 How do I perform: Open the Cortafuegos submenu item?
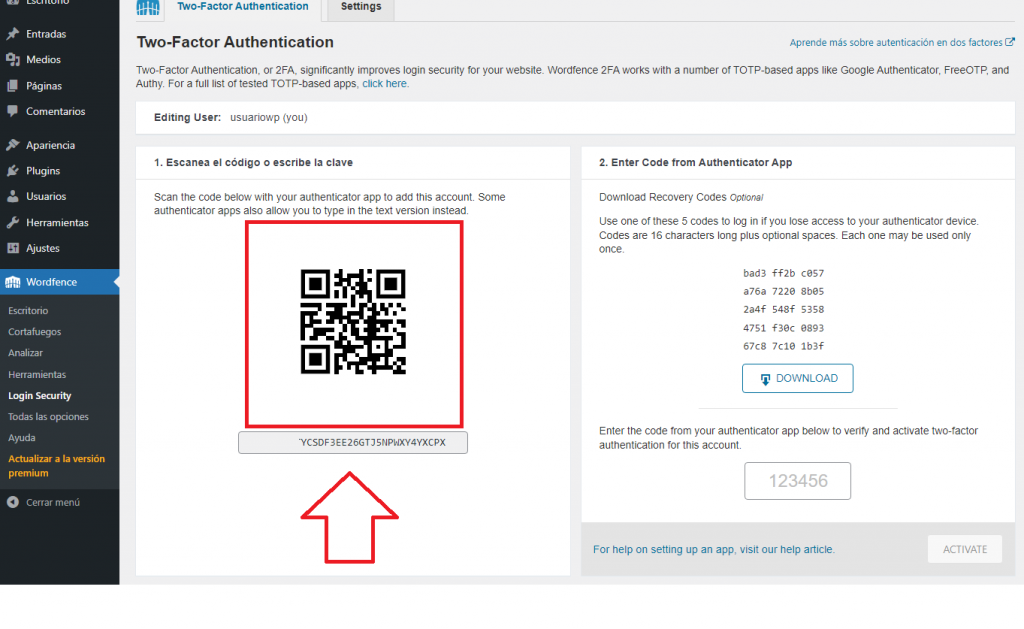point(35,332)
